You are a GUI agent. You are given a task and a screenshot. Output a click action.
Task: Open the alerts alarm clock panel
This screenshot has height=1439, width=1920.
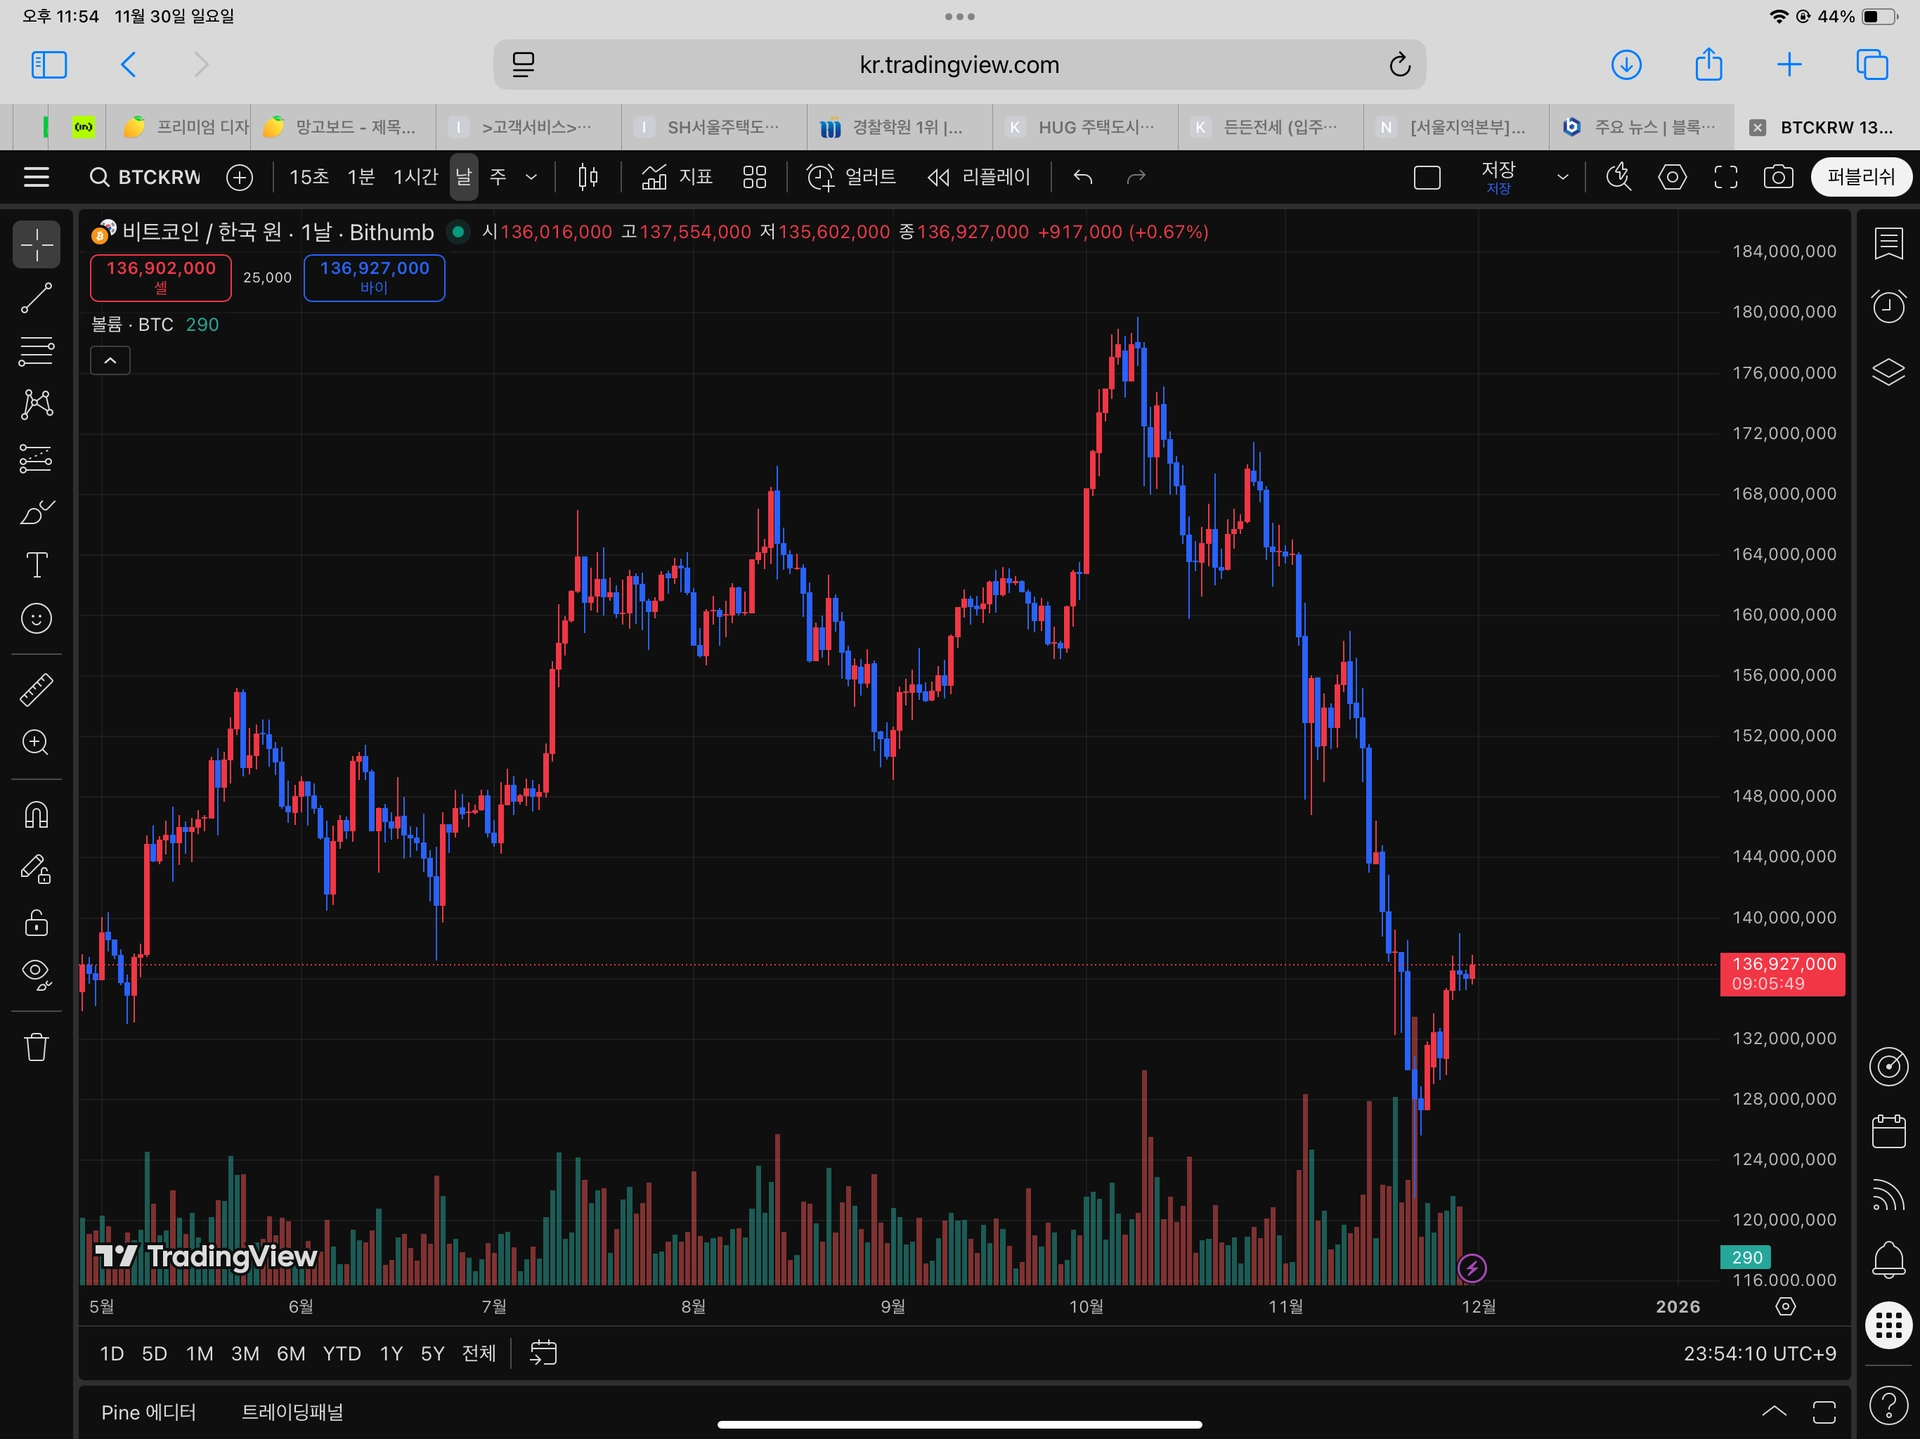pyautogui.click(x=1888, y=306)
